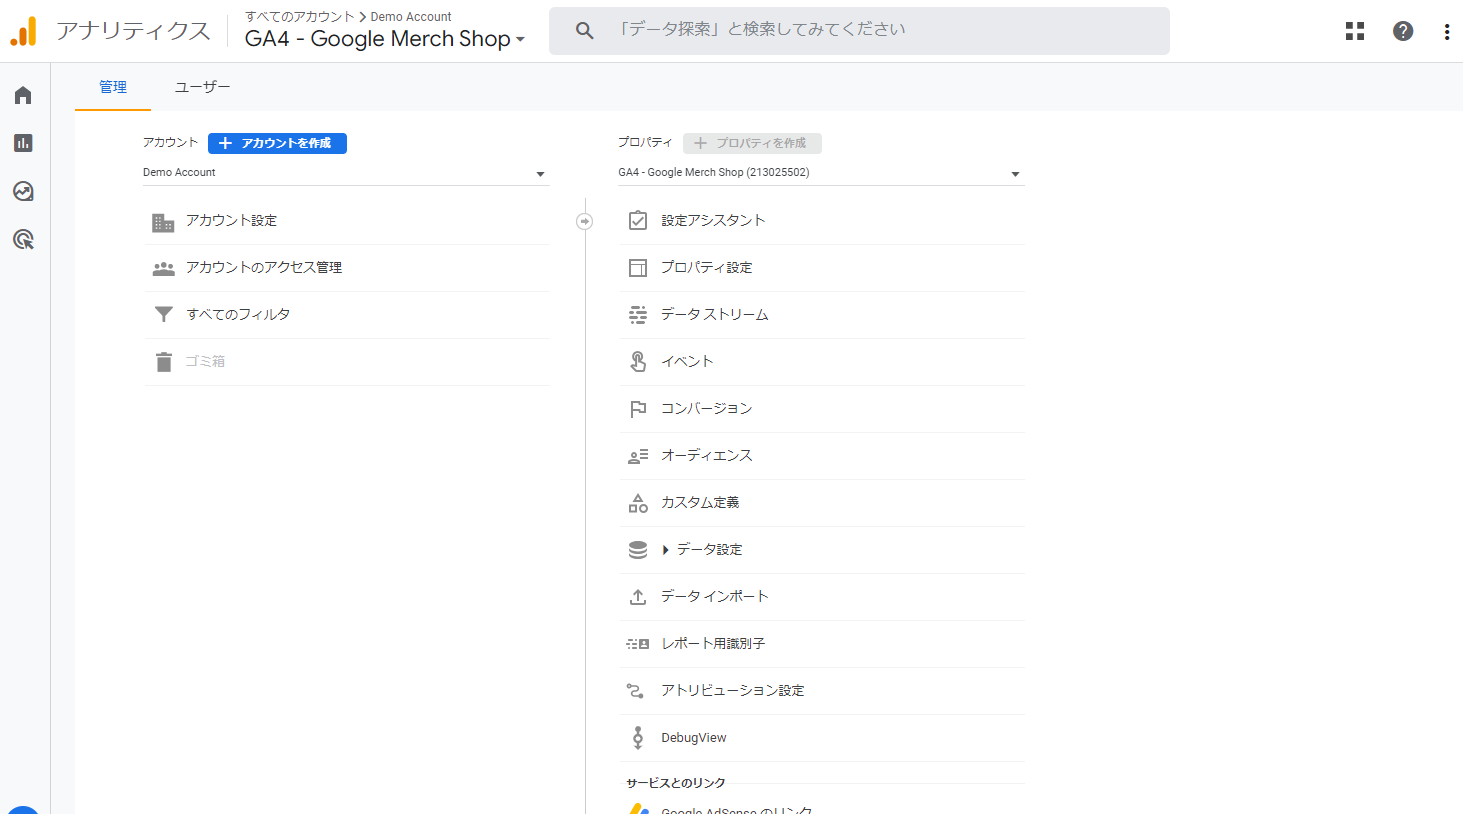Screen dimensions: 1463x814
Task: Open すべてのフィルタ link
Action: point(238,315)
